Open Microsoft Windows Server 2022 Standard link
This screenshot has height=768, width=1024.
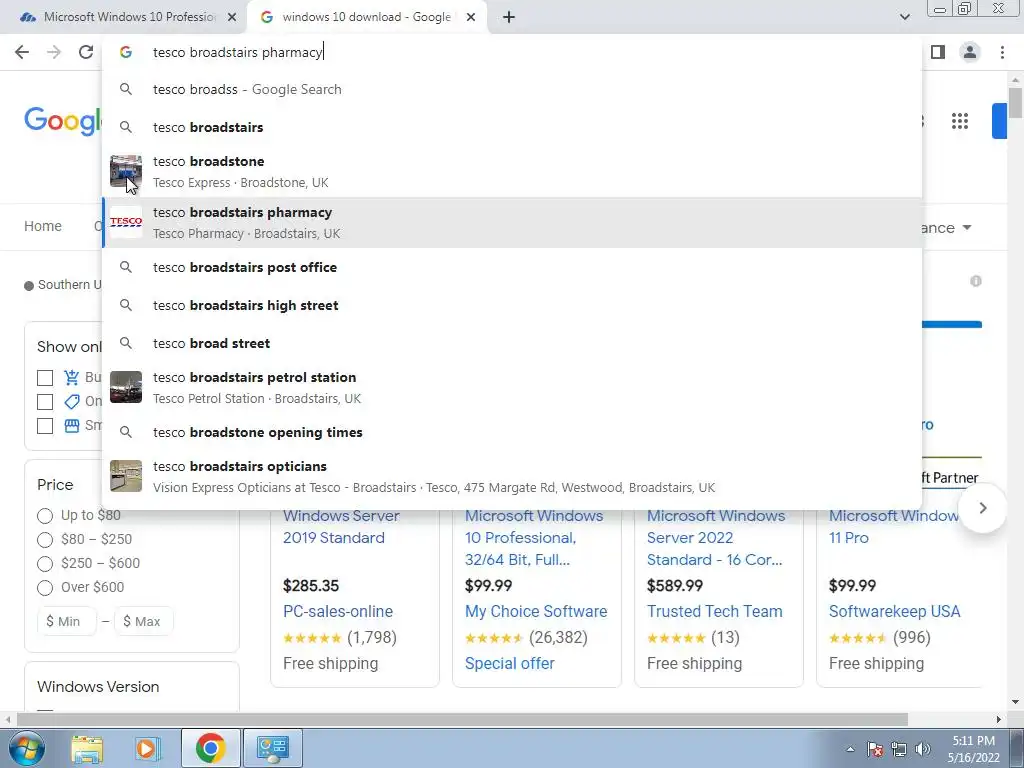coord(716,537)
